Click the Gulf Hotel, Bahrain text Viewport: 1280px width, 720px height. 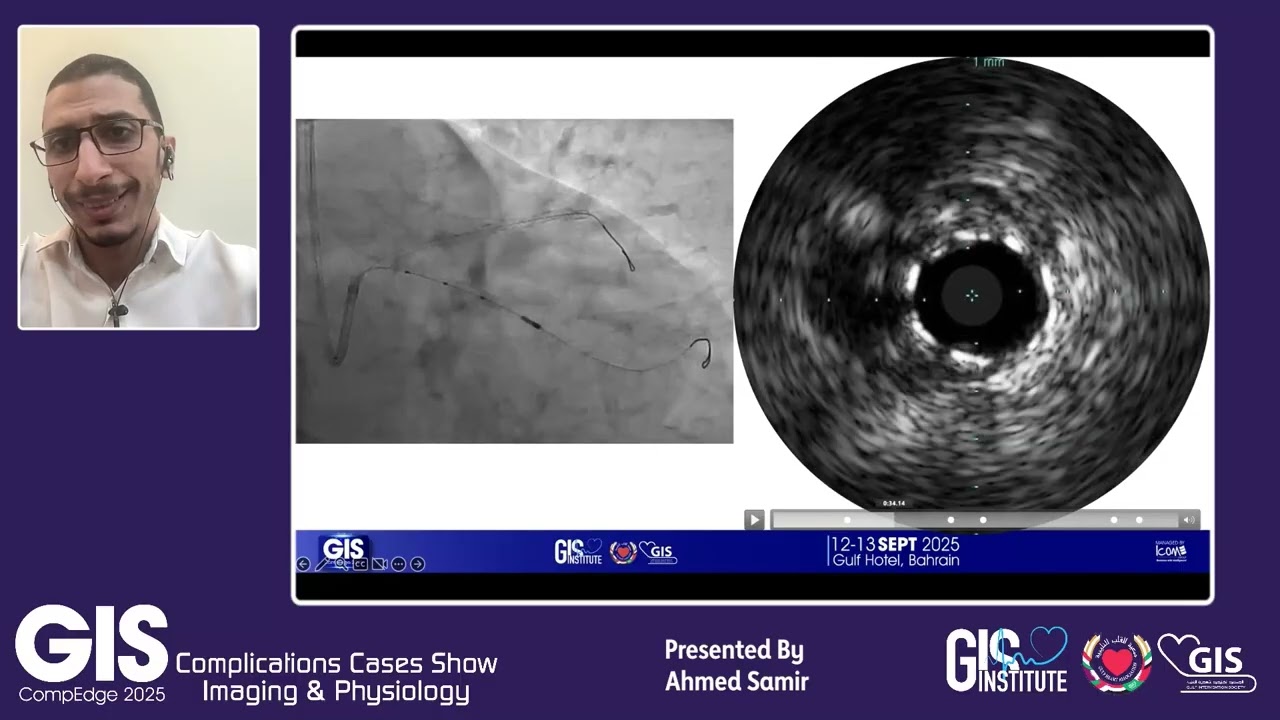point(896,560)
